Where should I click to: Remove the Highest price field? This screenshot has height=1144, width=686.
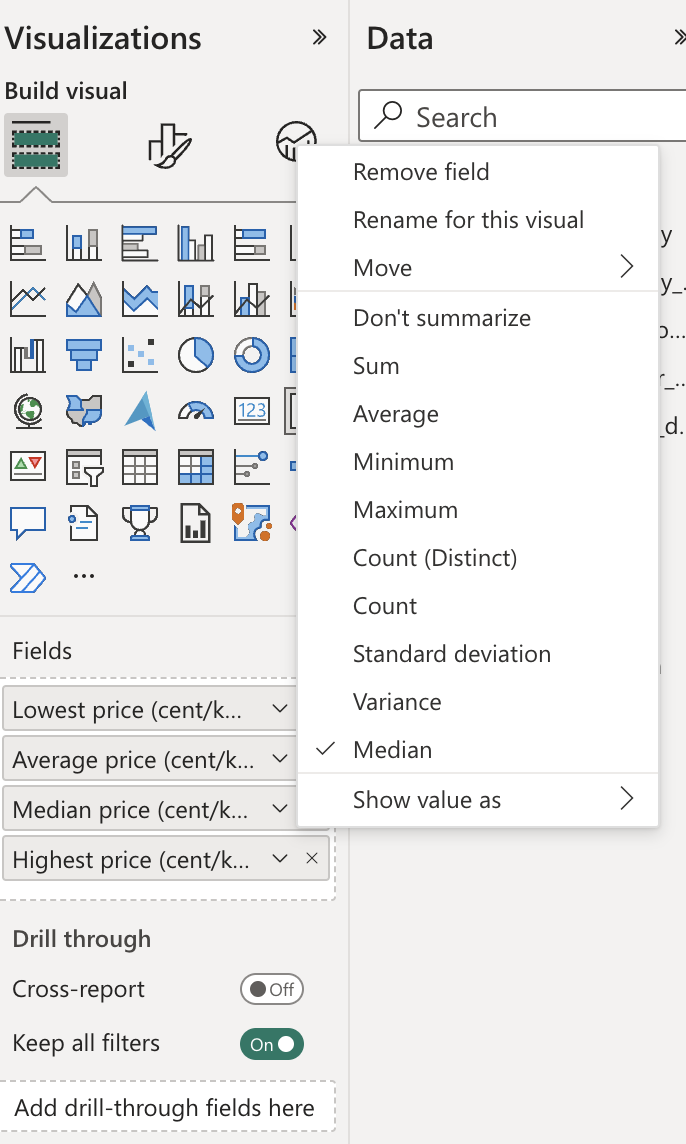coord(311,858)
